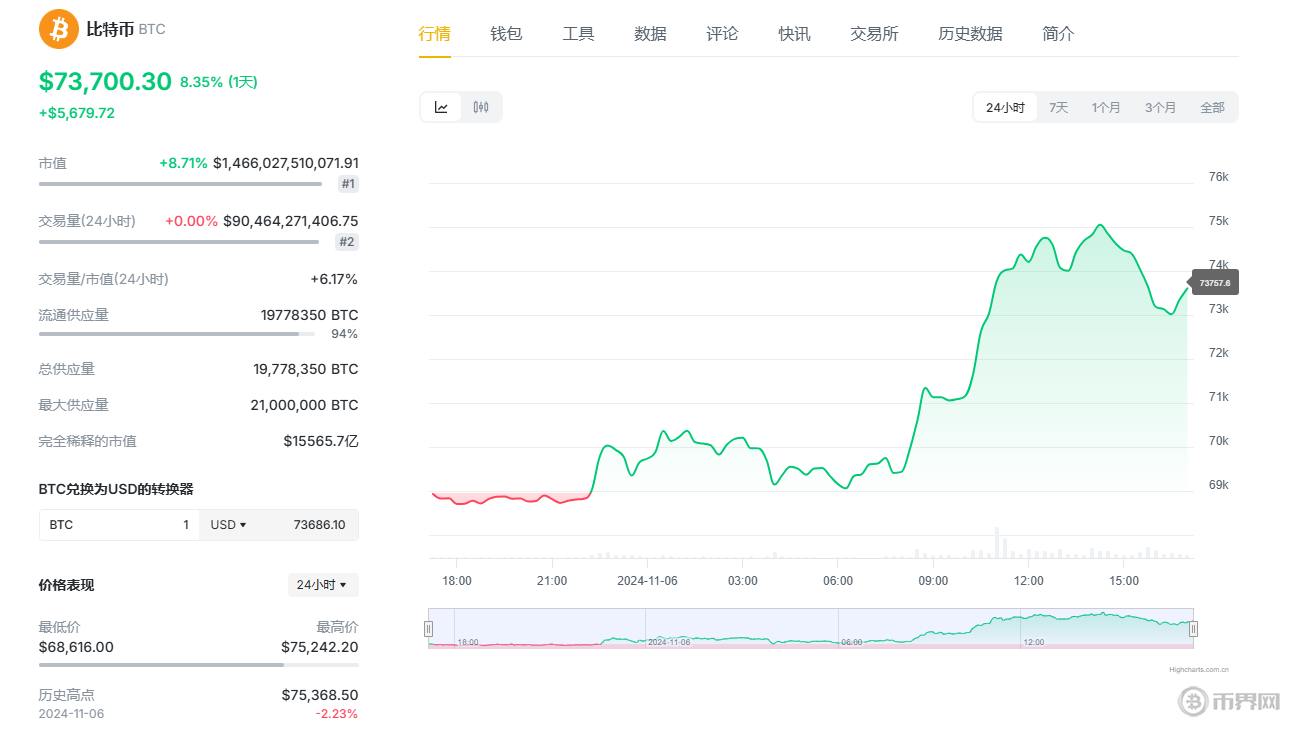Select the 全部 range option
This screenshot has width=1291, height=729.
pyautogui.click(x=1214, y=106)
